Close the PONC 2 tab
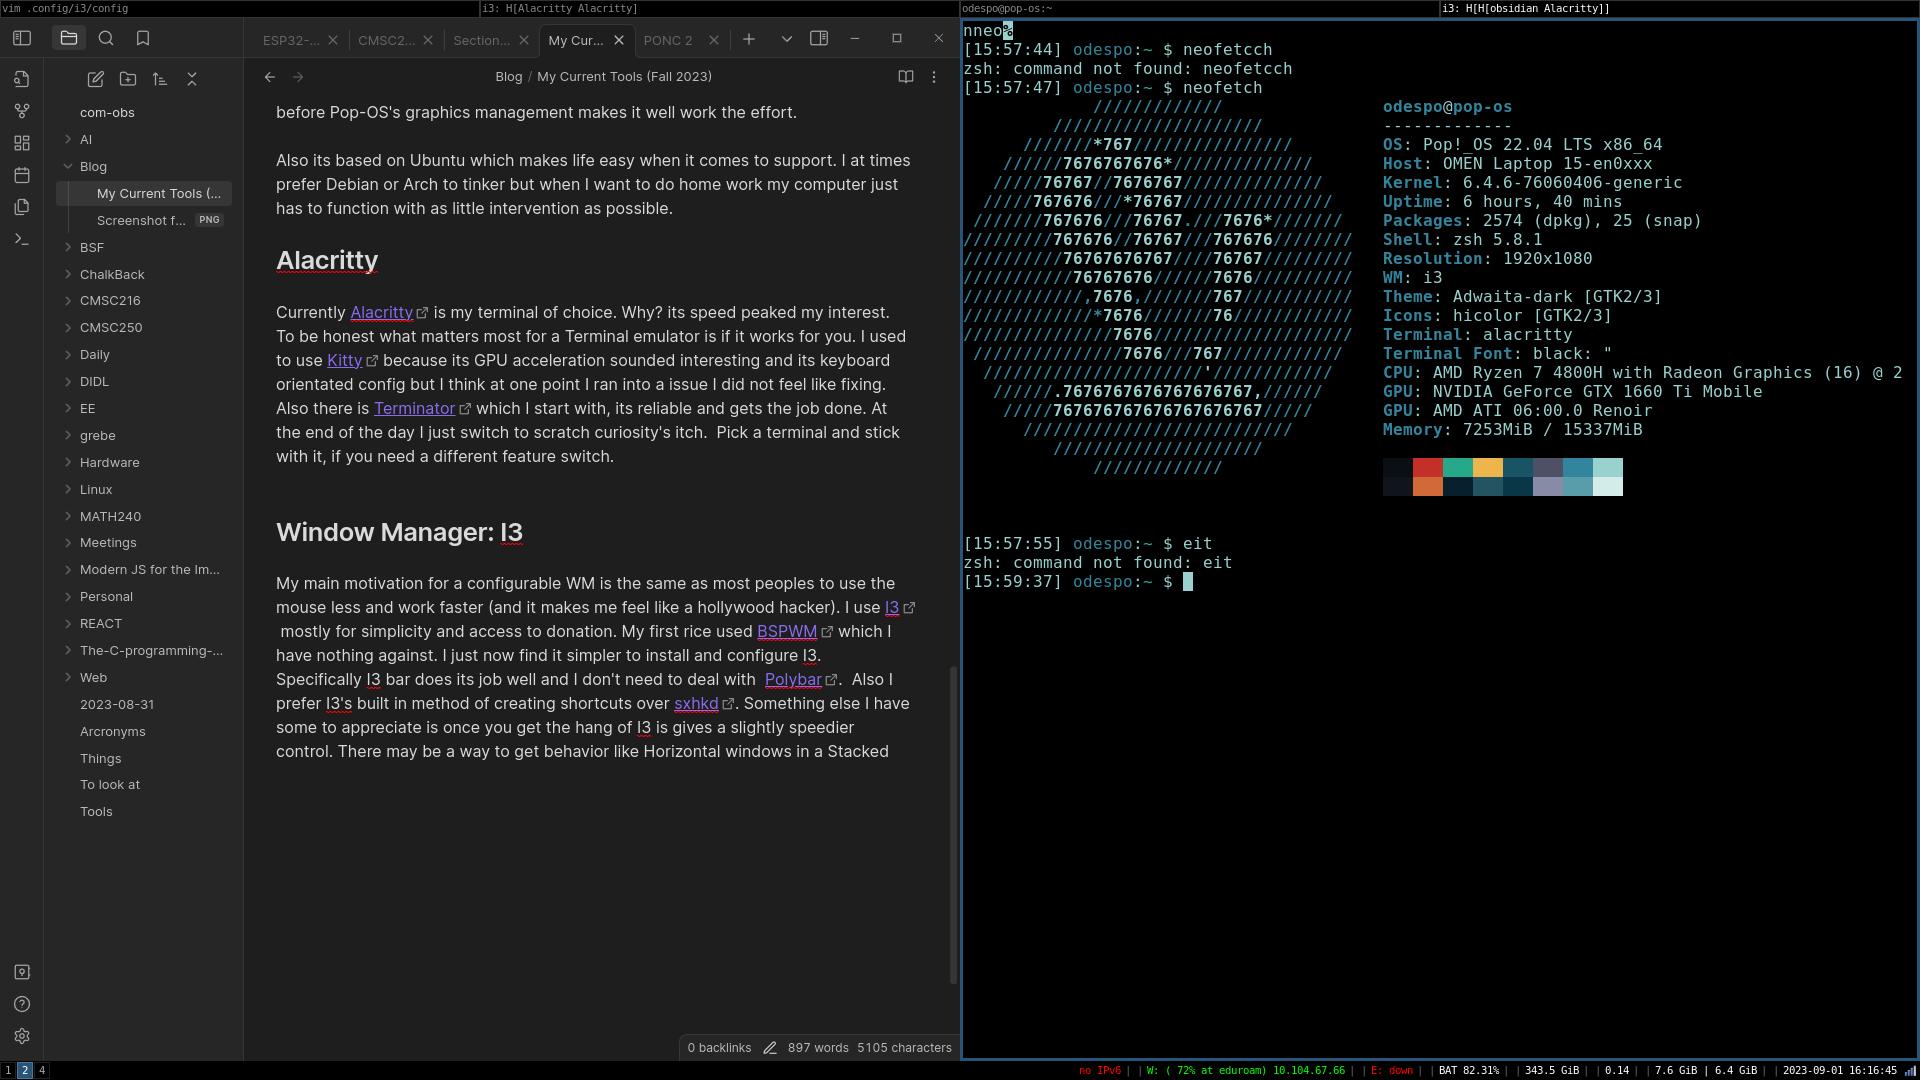1920x1080 pixels. [714, 40]
